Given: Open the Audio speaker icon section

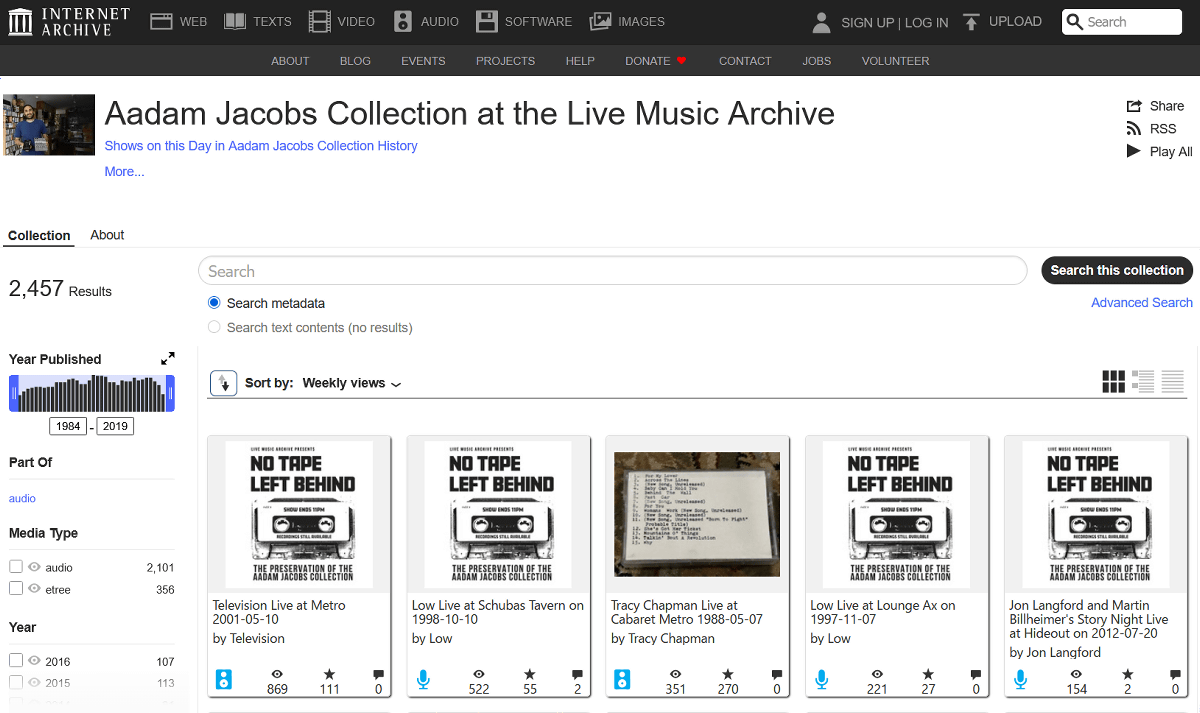Looking at the screenshot, I should point(403,21).
